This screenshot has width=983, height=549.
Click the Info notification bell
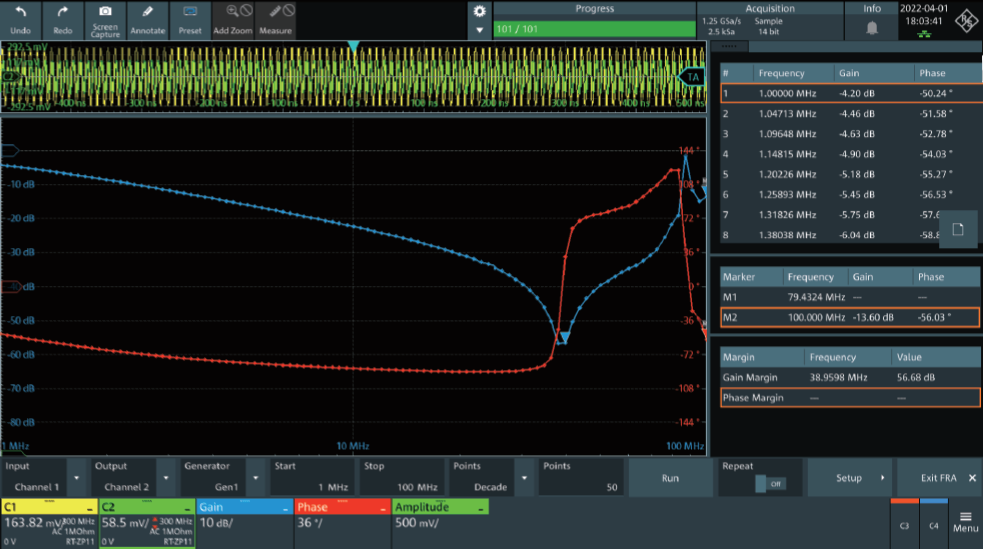pyautogui.click(x=871, y=28)
